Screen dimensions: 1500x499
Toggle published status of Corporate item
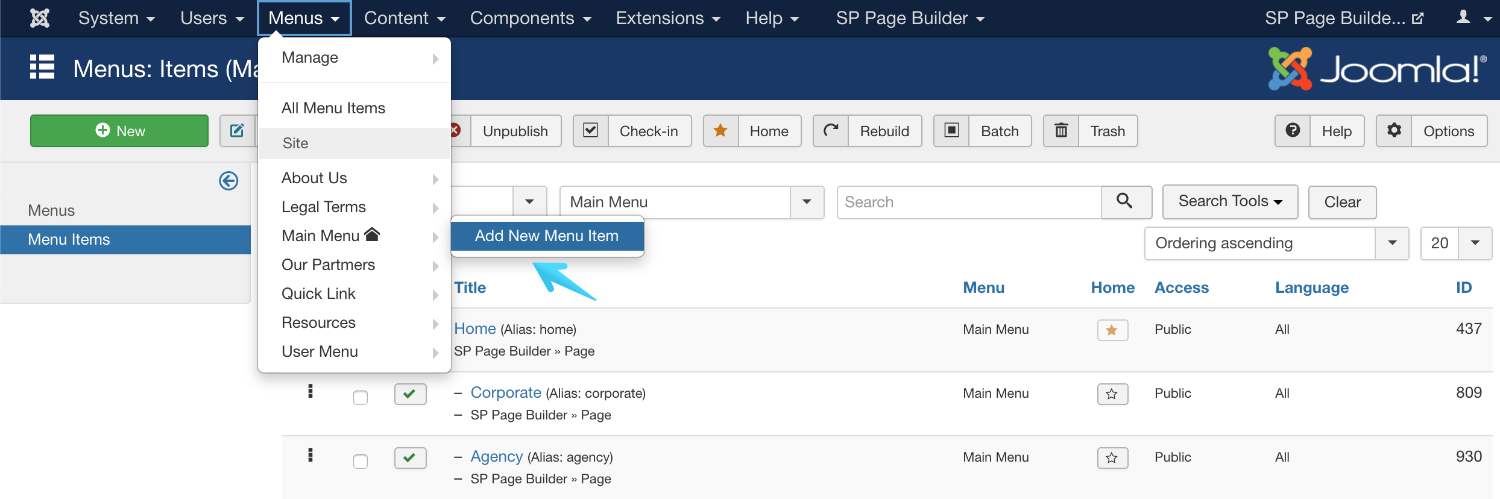410,394
